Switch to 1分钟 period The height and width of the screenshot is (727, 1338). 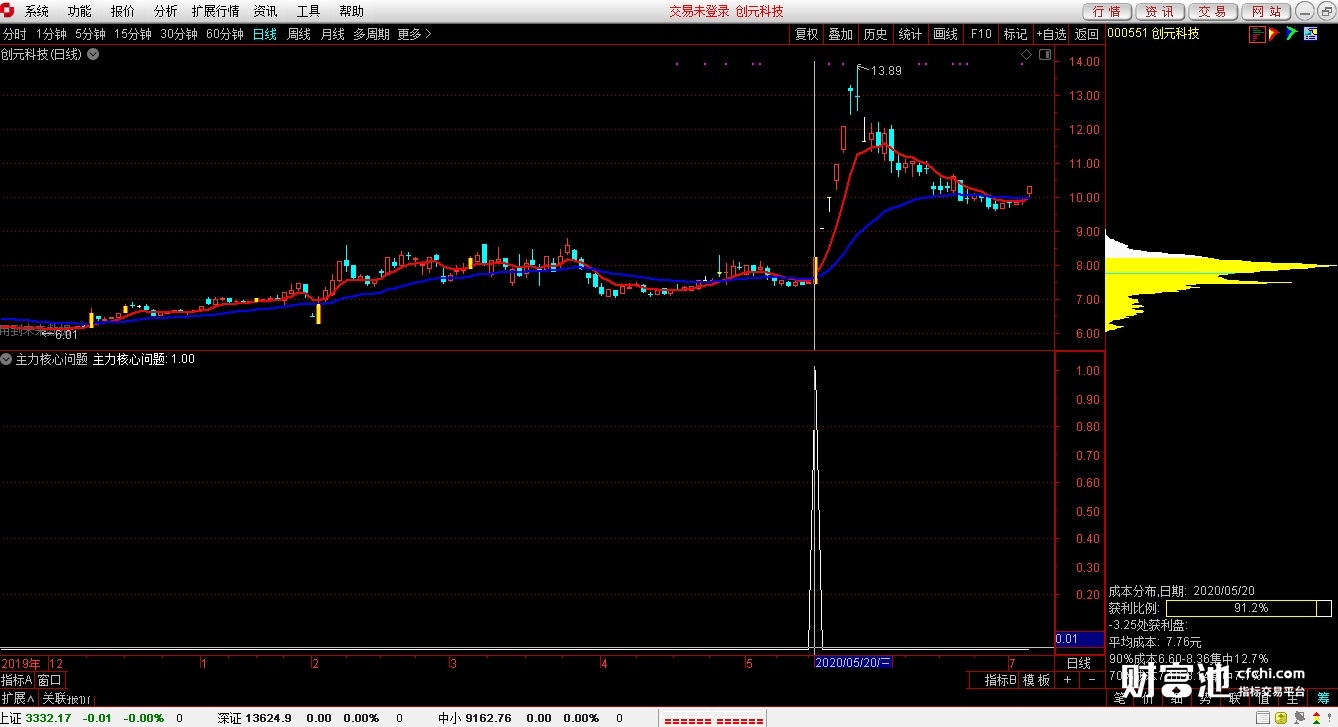pyautogui.click(x=51, y=34)
